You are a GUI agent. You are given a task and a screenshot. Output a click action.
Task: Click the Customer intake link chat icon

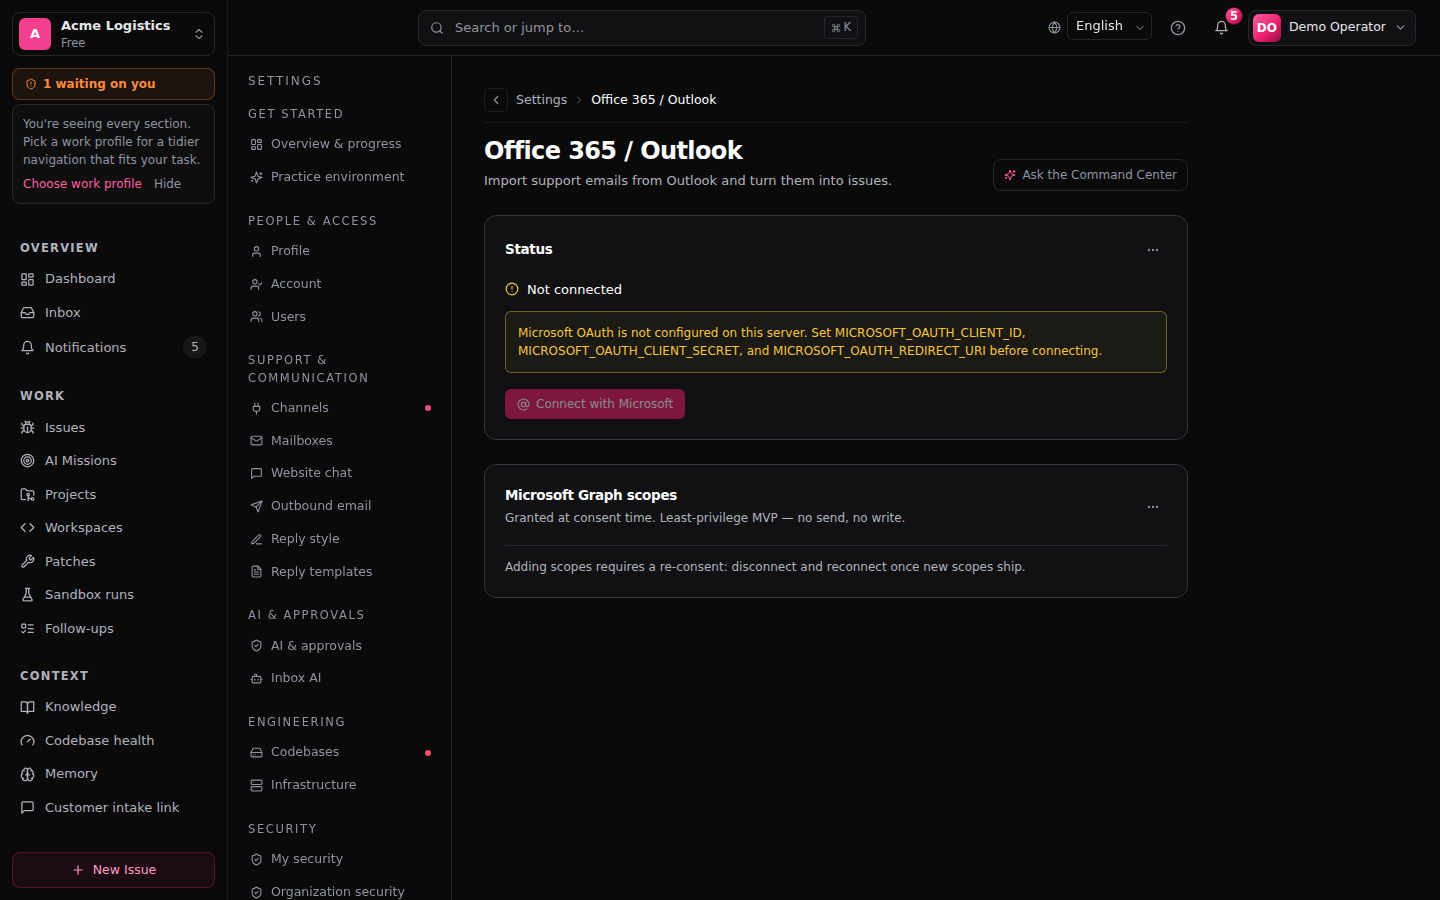point(28,808)
